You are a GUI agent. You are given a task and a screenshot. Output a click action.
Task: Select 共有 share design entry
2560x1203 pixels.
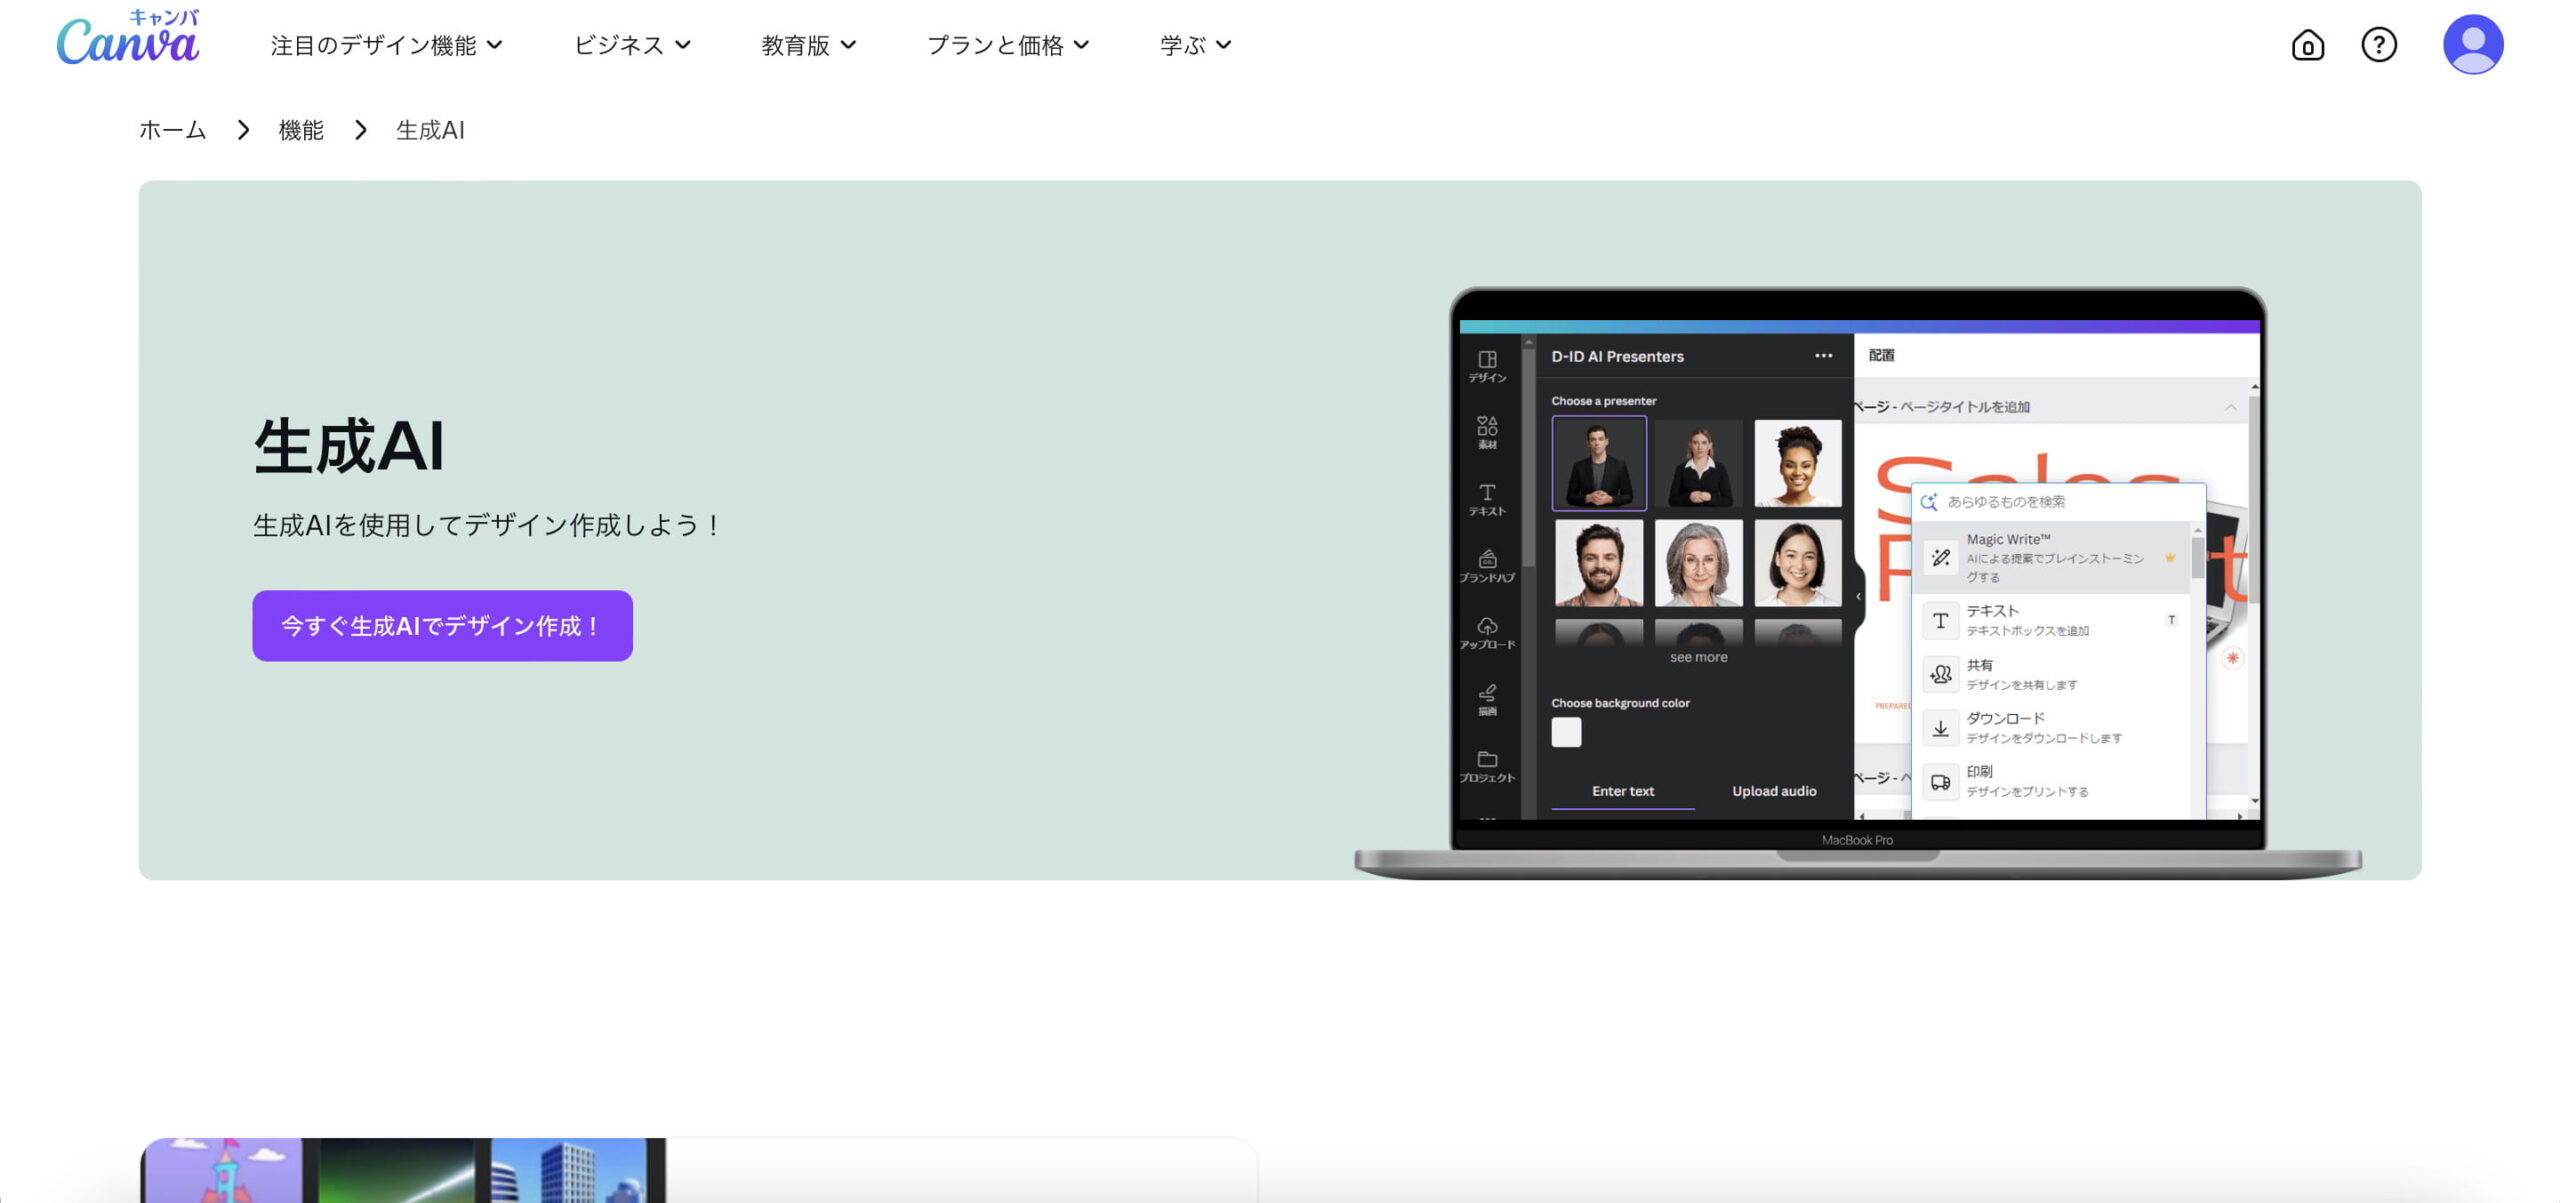pos(2051,674)
